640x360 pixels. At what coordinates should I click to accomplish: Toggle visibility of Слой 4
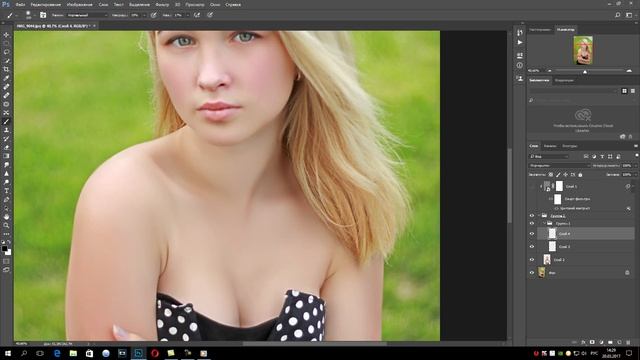pyautogui.click(x=532, y=233)
